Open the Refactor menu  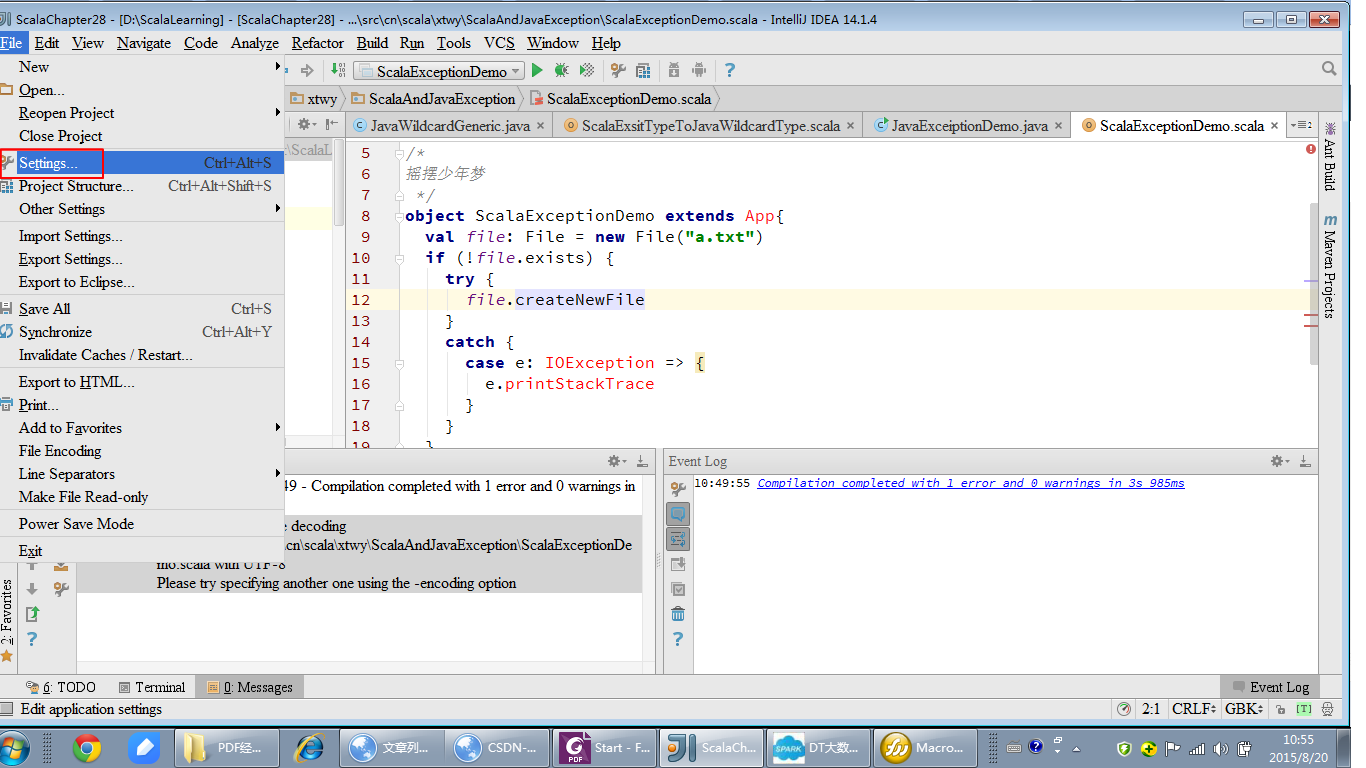coord(318,43)
